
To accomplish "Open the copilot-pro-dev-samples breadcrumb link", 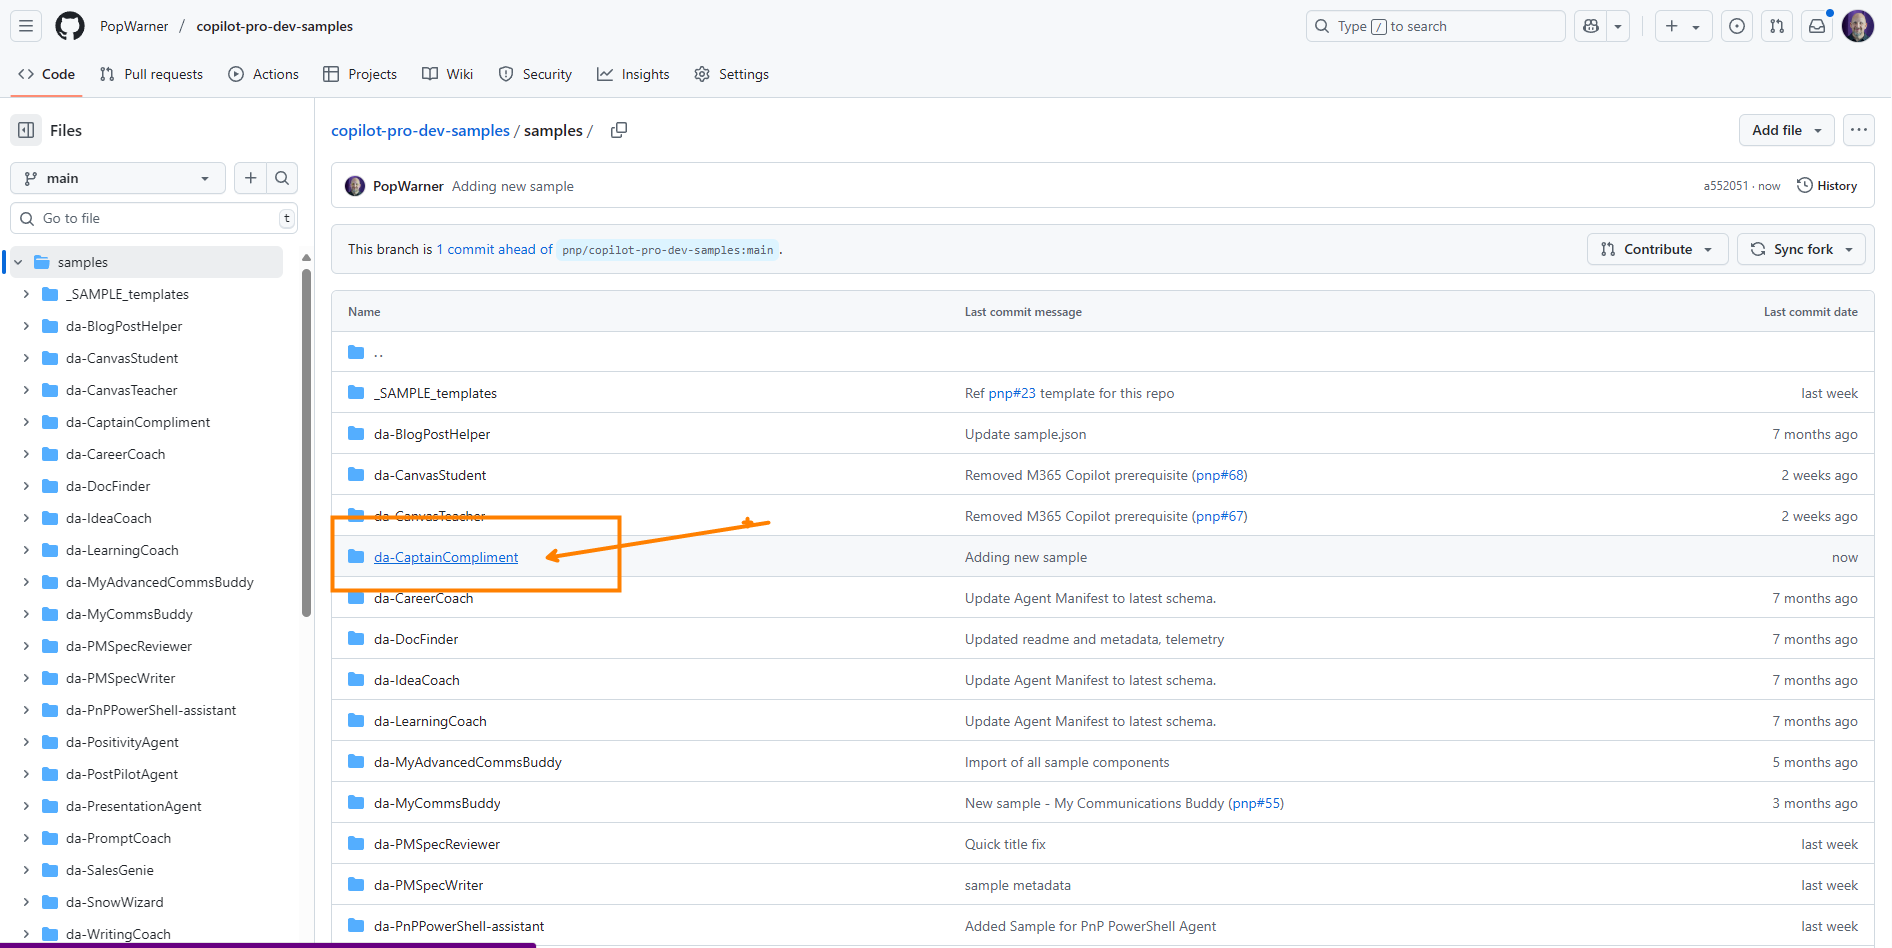I will pyautogui.click(x=420, y=130).
